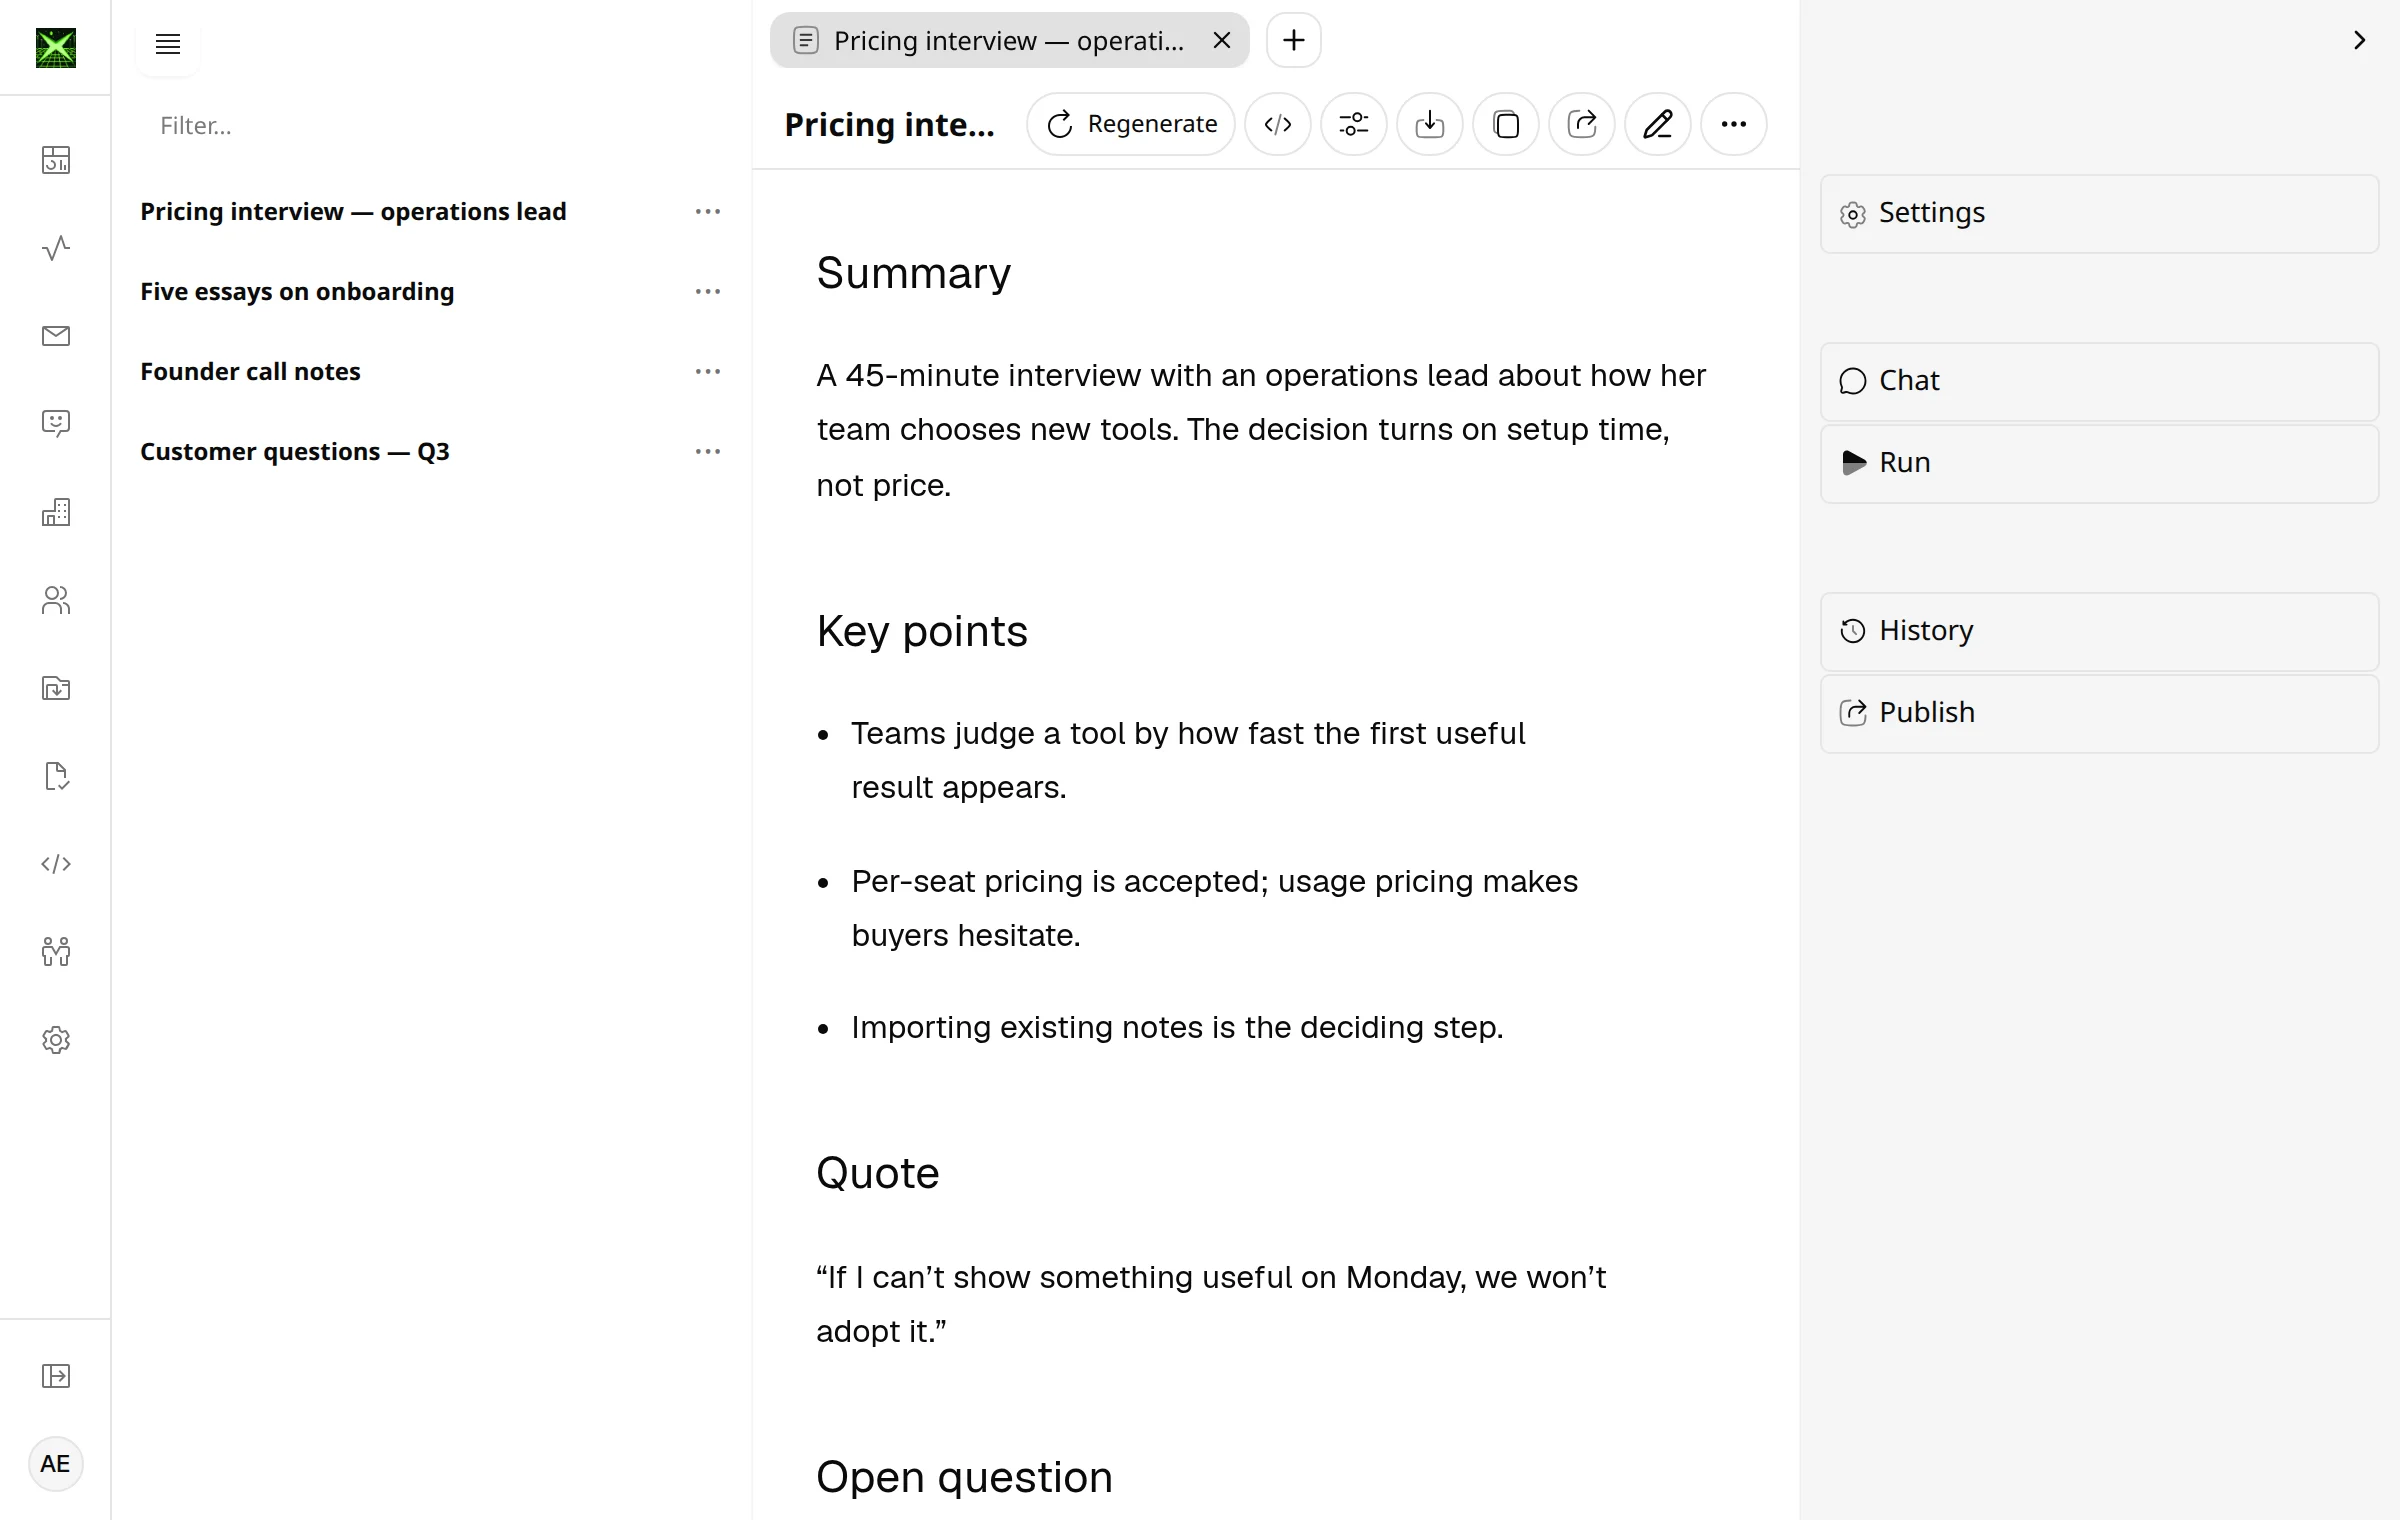Open the History panel item

coord(2100,632)
